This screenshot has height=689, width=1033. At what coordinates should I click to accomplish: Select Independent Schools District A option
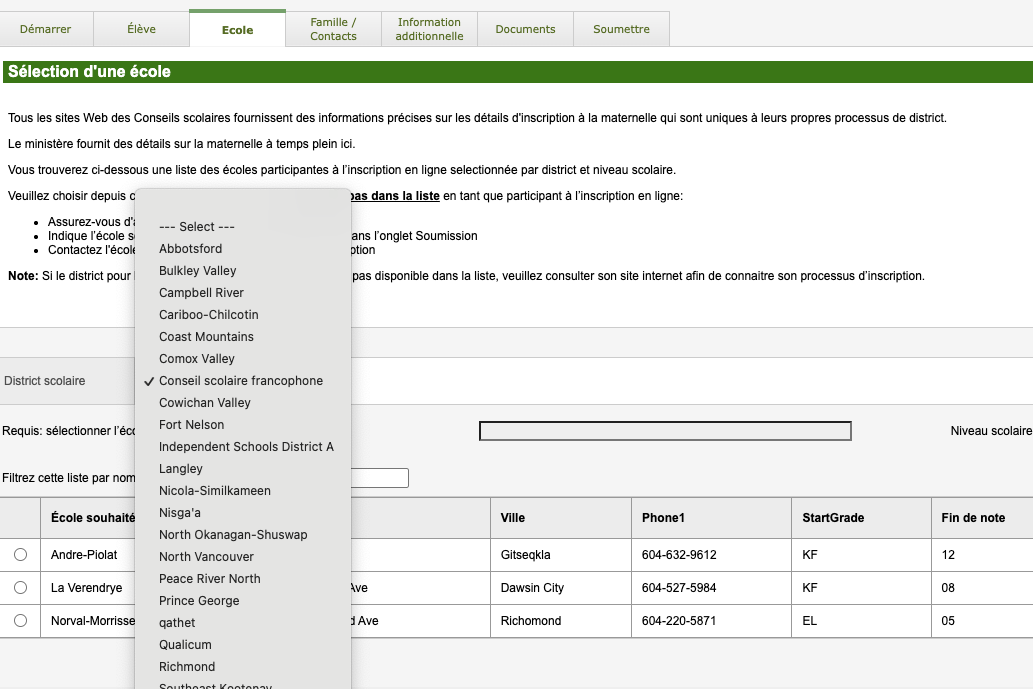[x=246, y=447]
